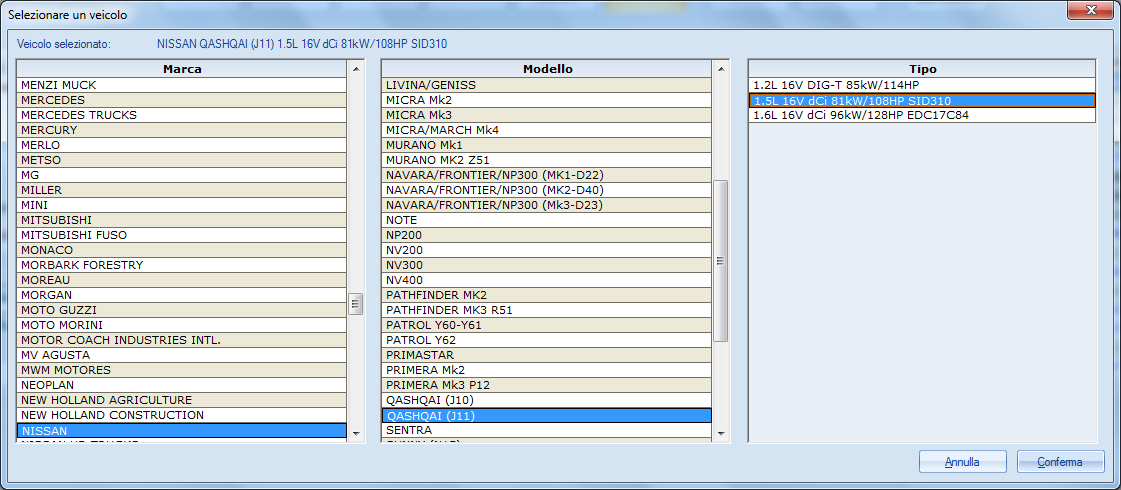Select MITSUBISHI FUSO brand

(x=182, y=235)
